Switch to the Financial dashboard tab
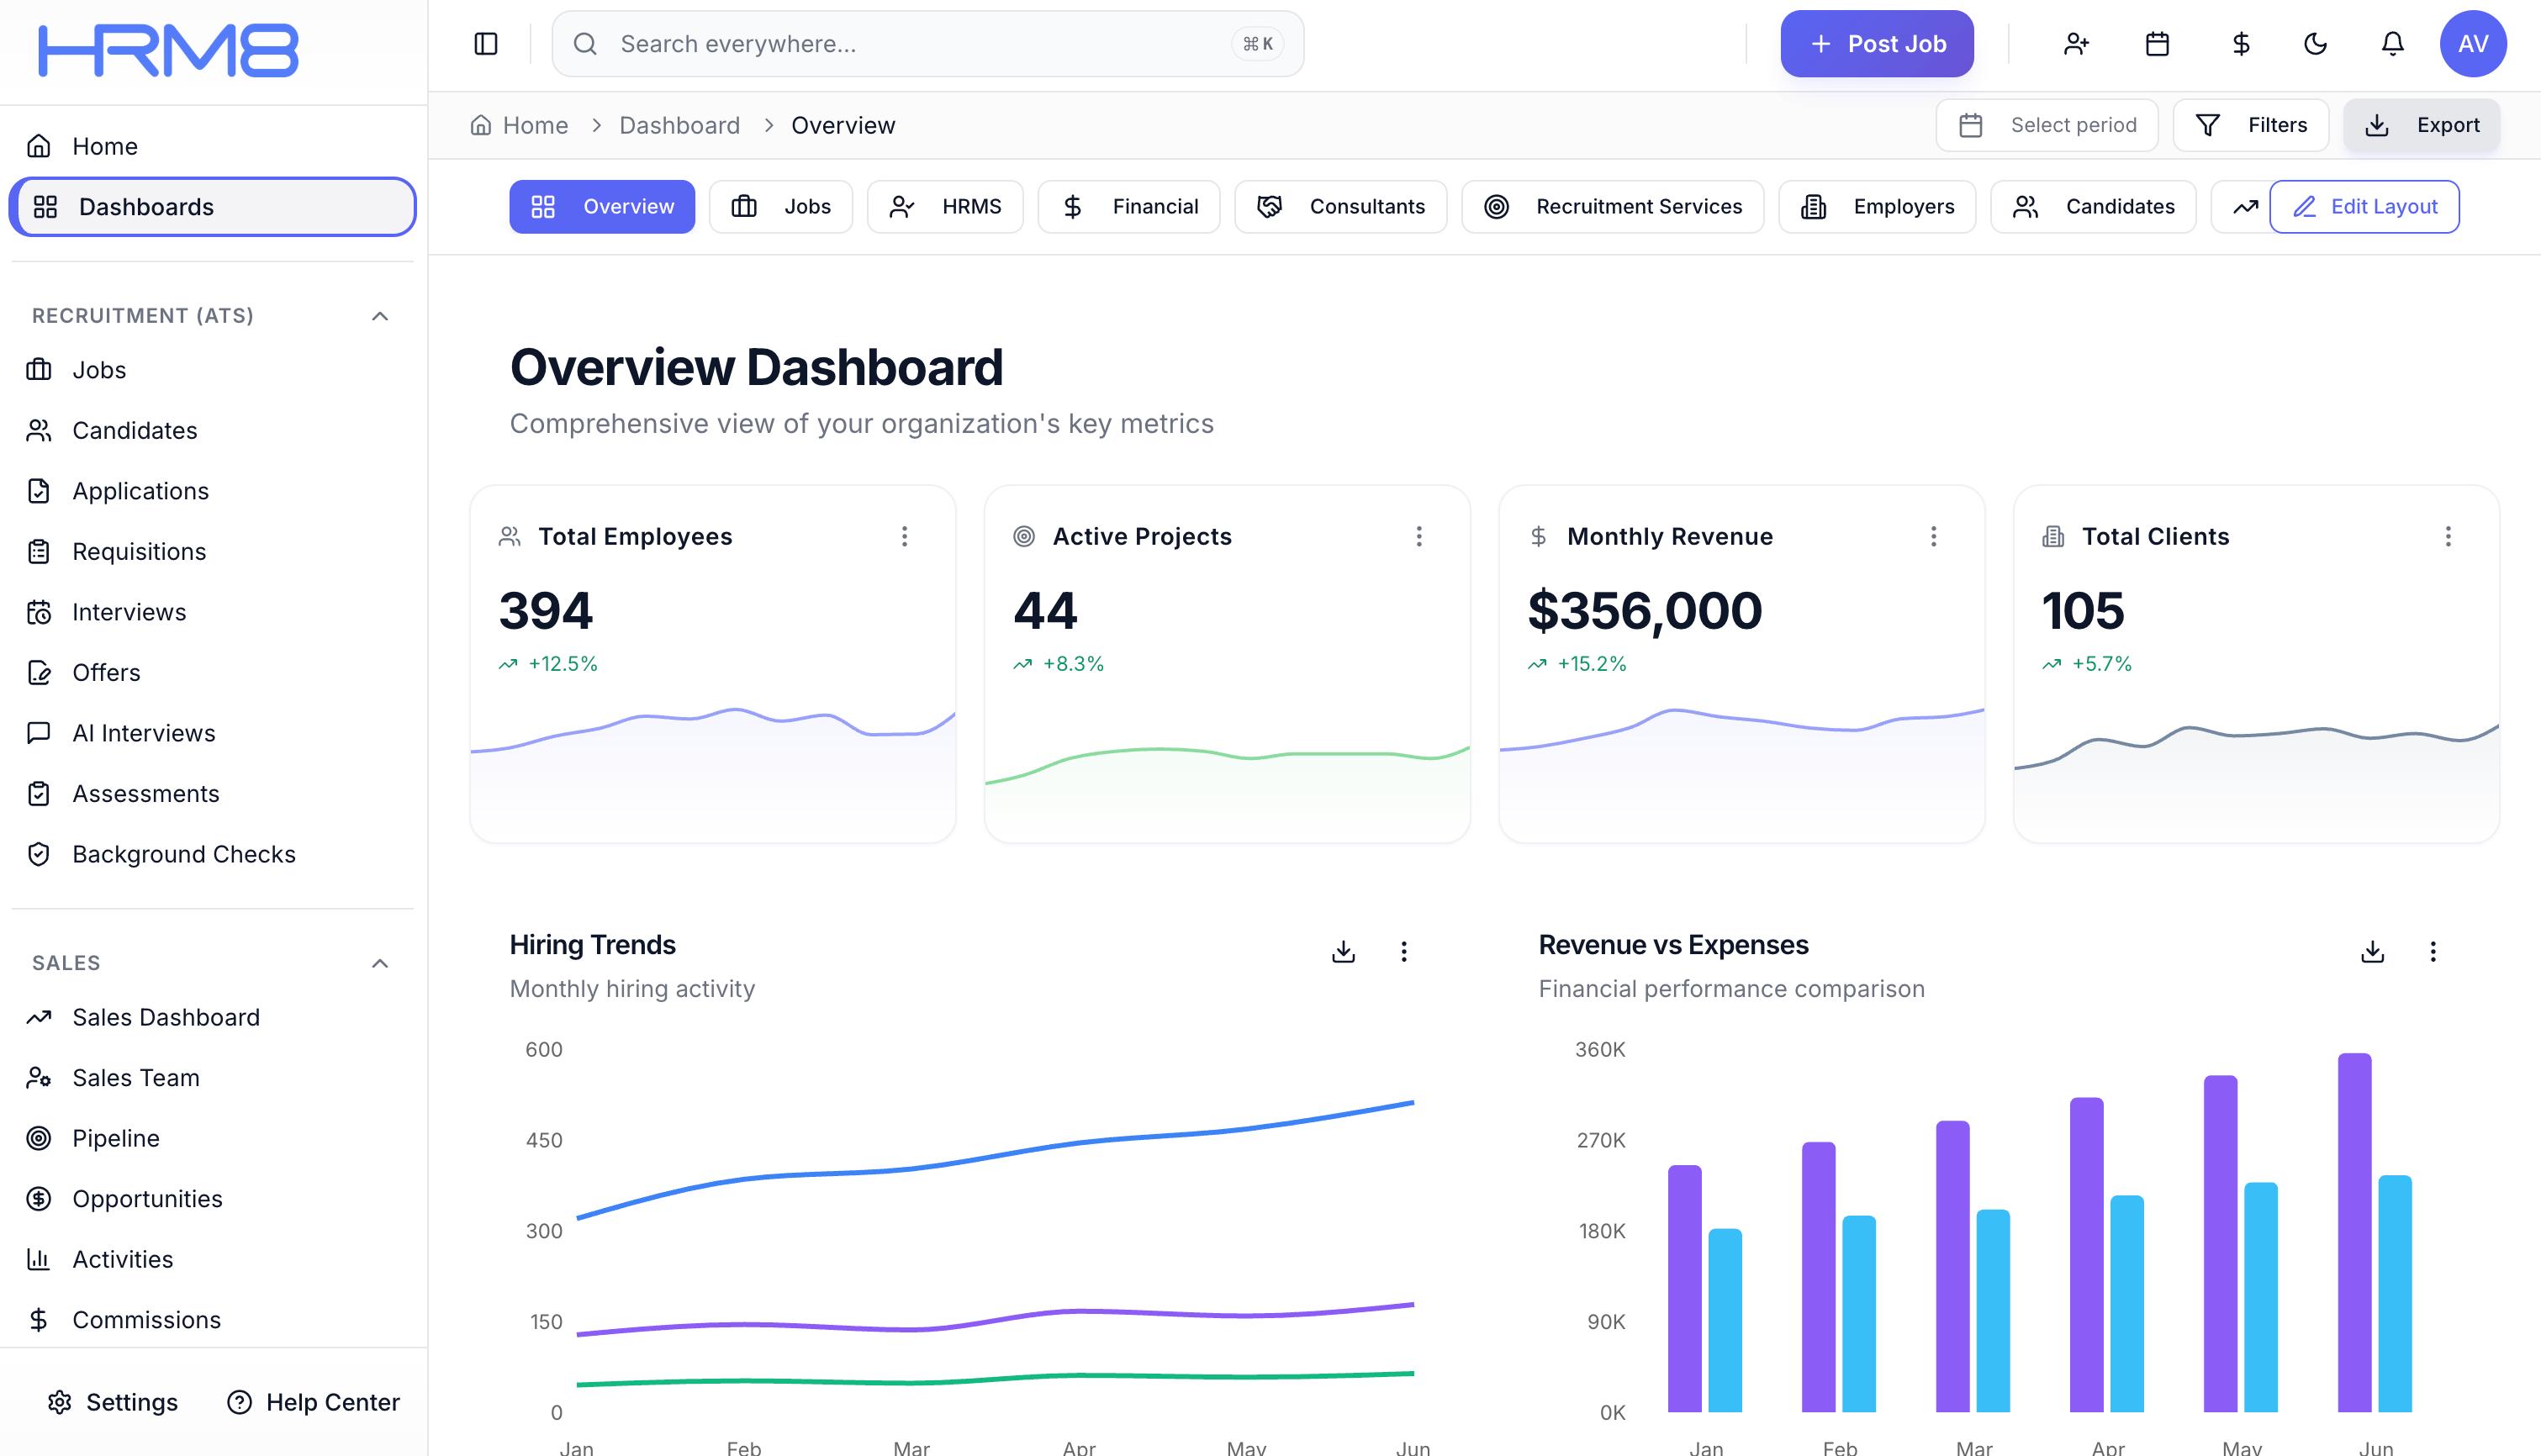 tap(1129, 207)
